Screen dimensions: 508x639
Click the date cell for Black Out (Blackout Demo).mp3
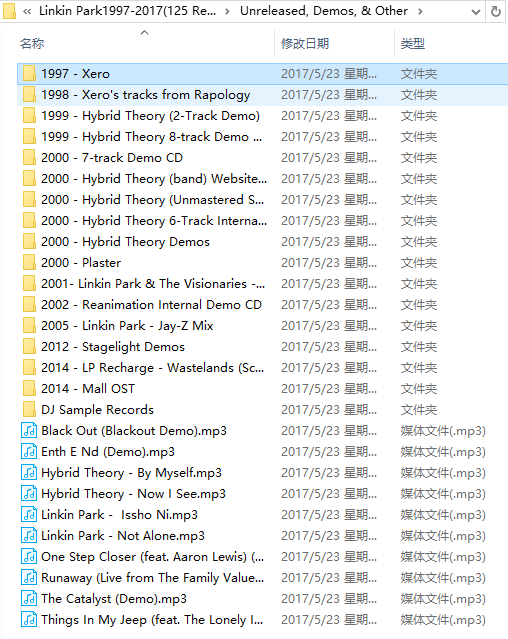coord(329,430)
